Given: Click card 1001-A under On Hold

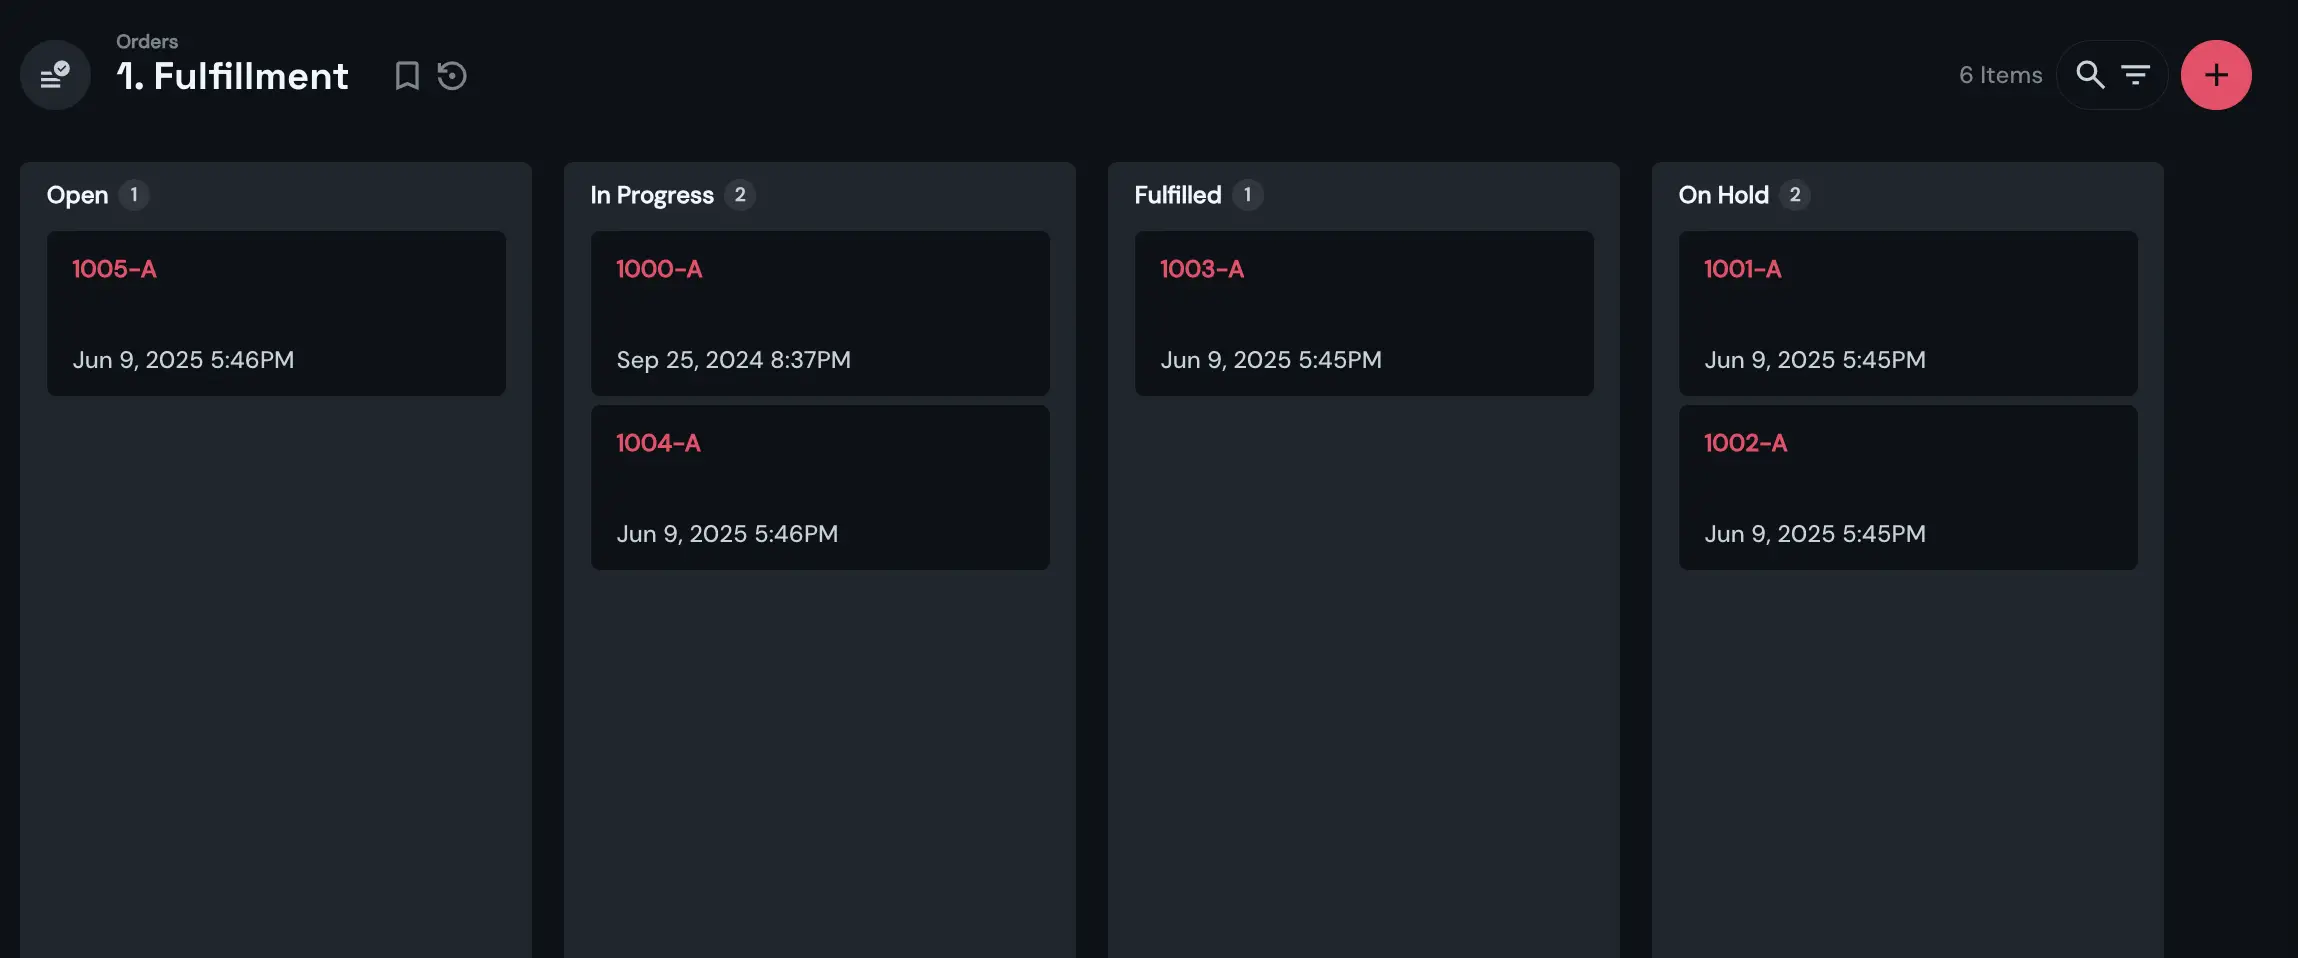Looking at the screenshot, I should tap(1906, 313).
